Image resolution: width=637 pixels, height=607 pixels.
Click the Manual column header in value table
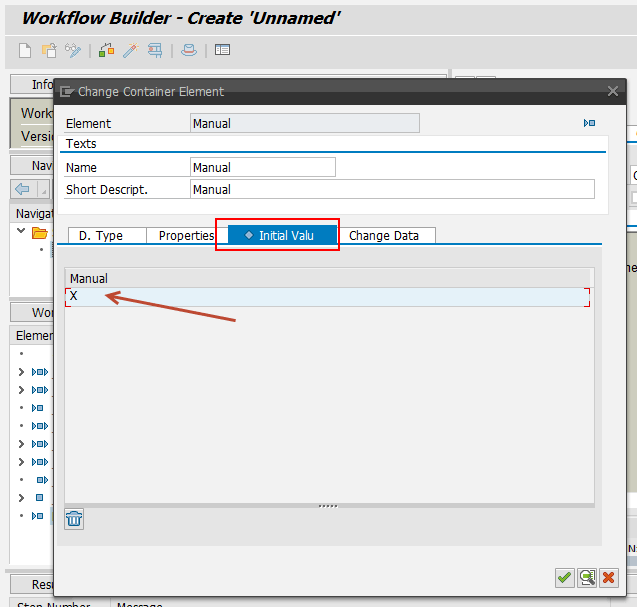click(327, 278)
